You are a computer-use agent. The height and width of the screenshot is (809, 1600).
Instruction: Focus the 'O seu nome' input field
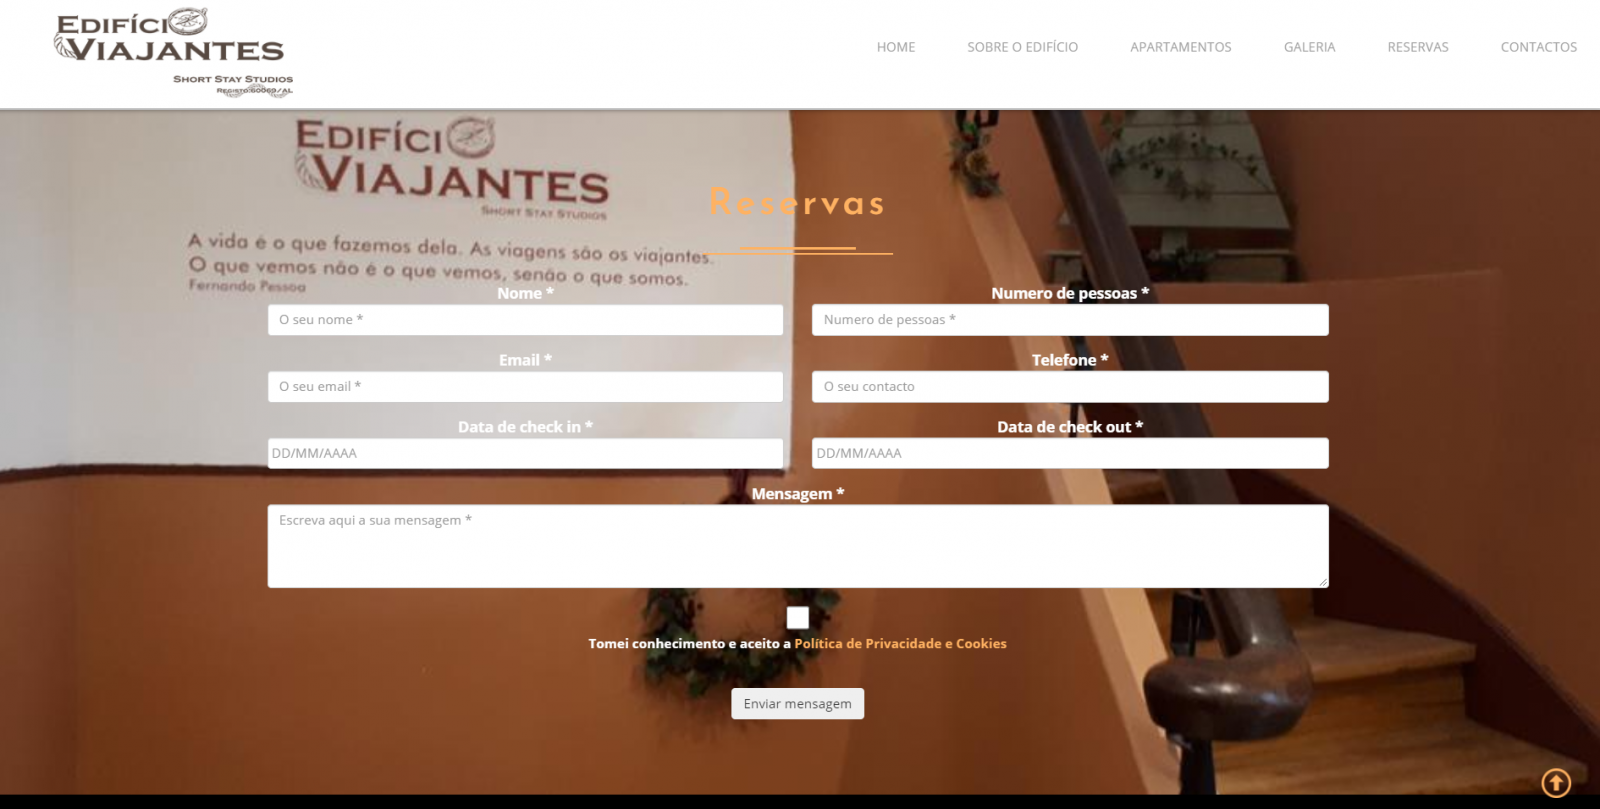(x=525, y=320)
